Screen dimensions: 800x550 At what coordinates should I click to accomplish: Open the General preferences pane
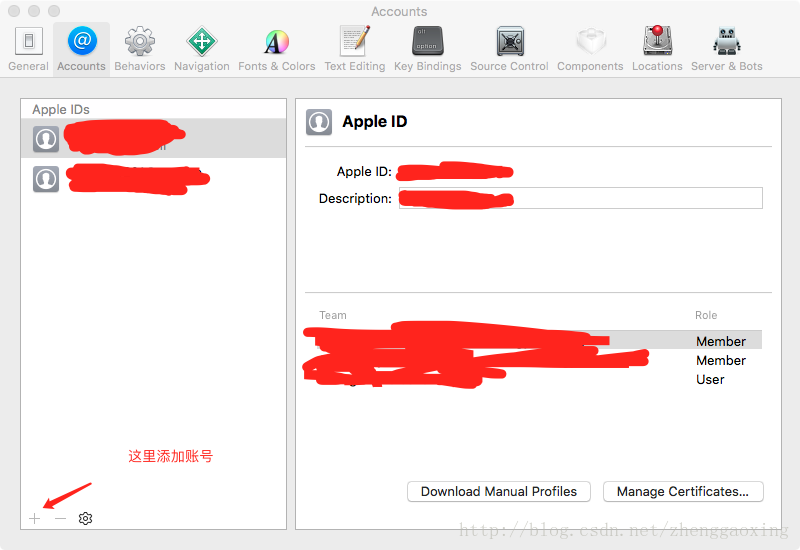pos(28,49)
